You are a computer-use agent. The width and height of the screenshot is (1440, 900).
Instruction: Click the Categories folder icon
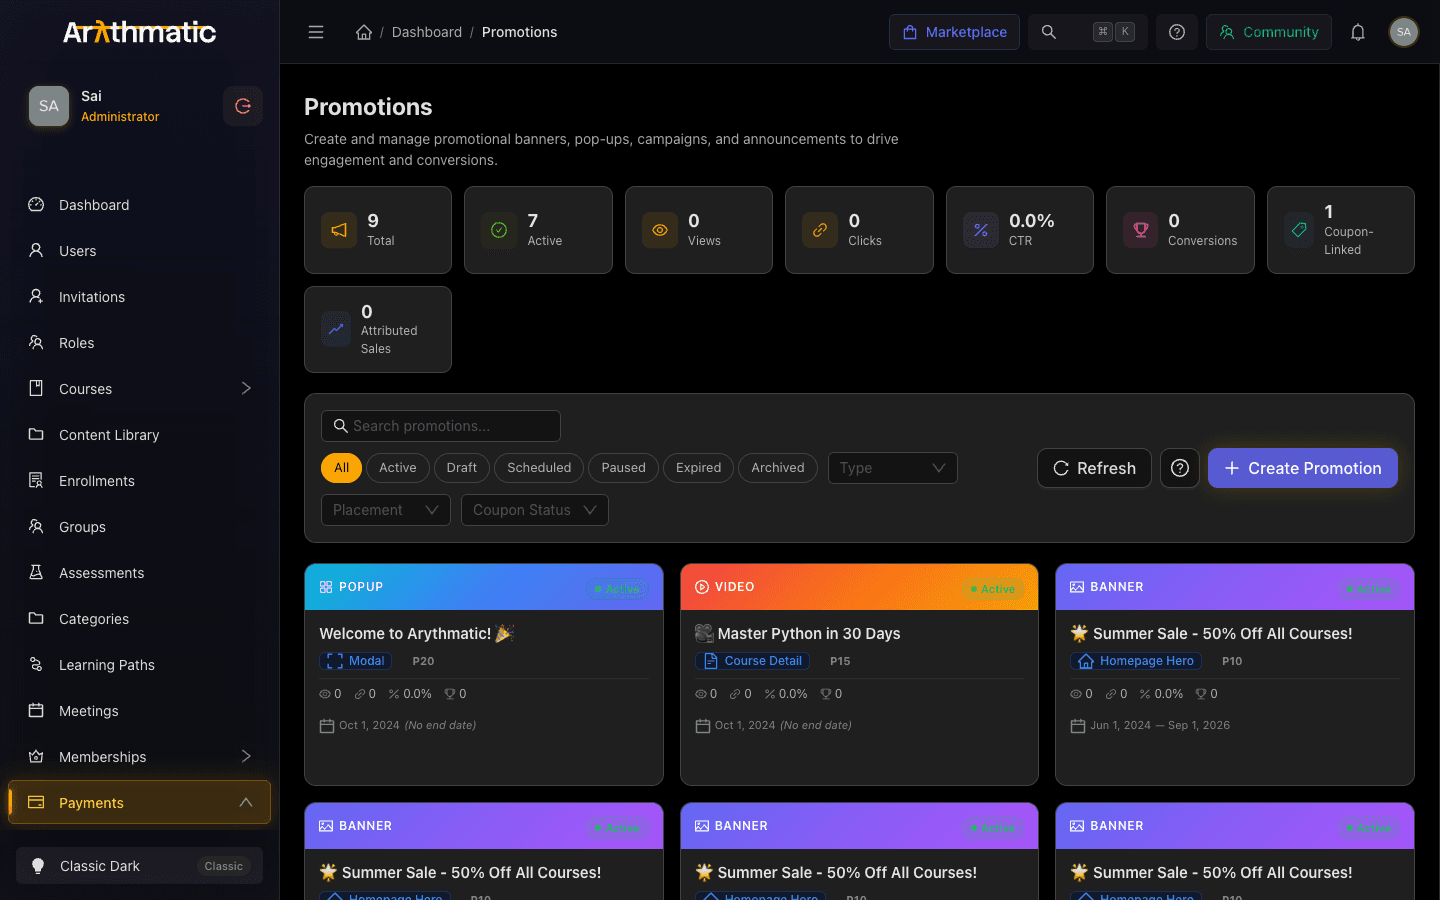[36, 619]
